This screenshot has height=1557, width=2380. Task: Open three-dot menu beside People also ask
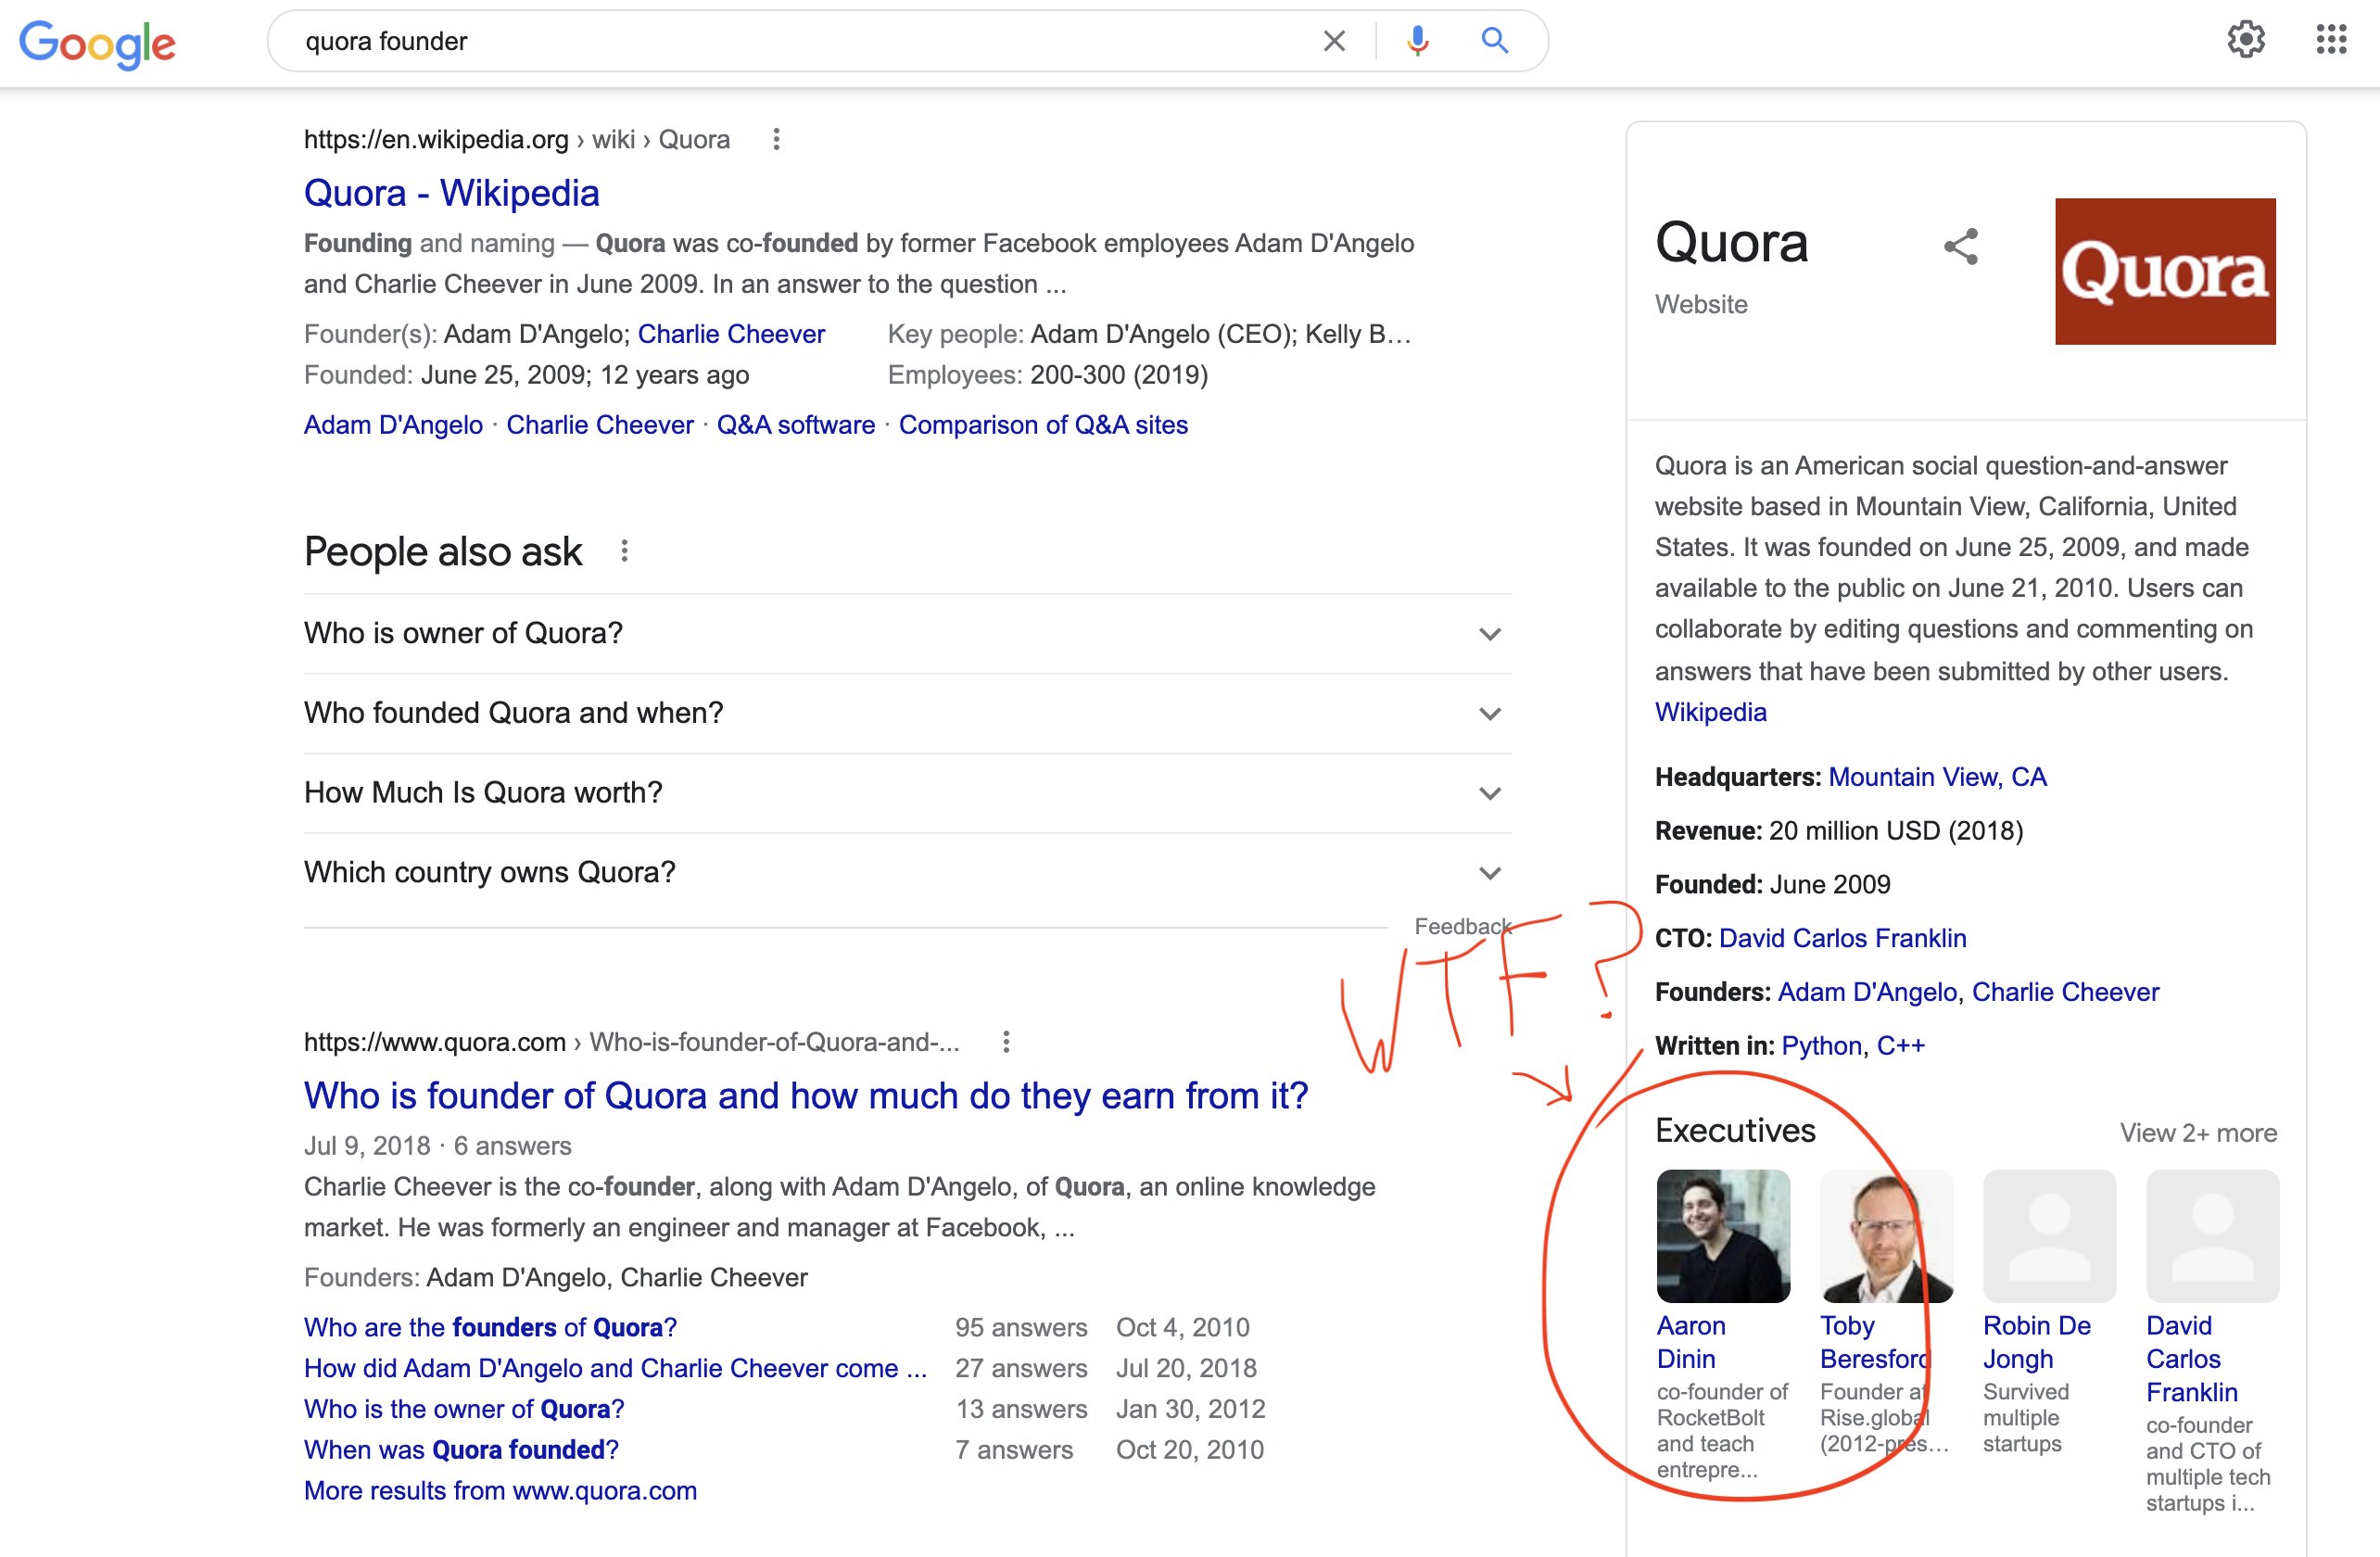(x=624, y=551)
